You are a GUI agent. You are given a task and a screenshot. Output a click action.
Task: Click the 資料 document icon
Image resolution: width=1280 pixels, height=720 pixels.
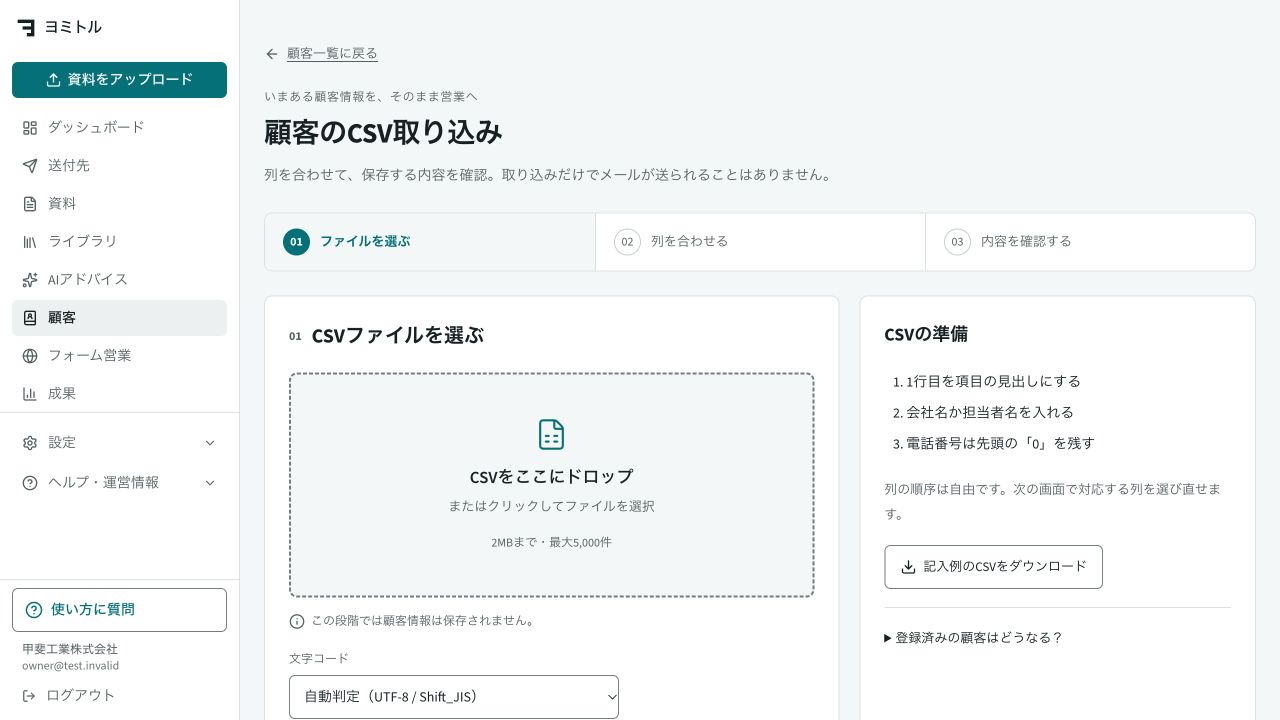coord(30,204)
